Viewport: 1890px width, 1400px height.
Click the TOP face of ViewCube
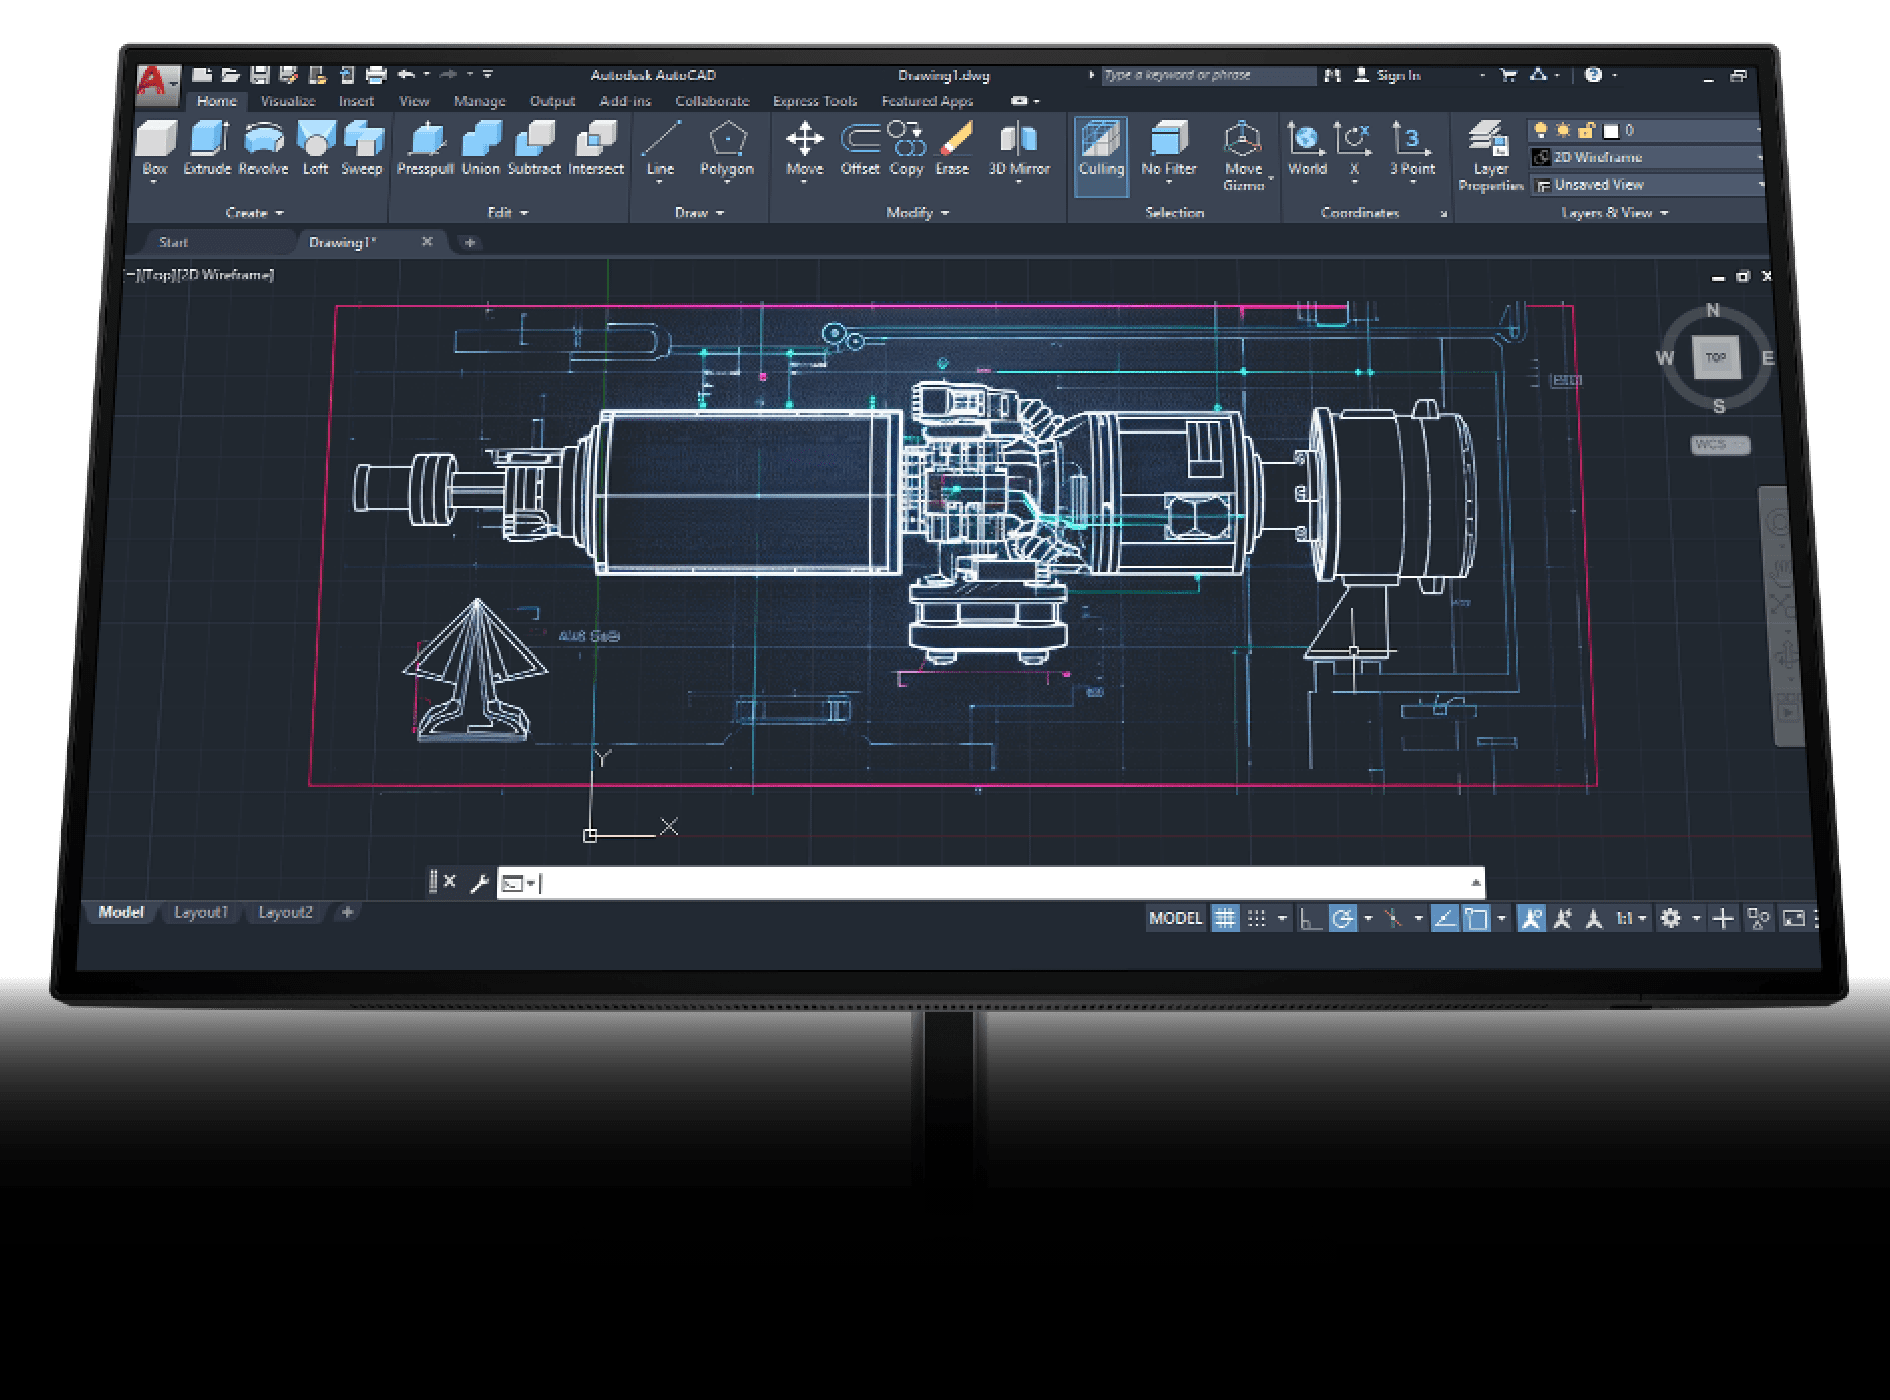click(x=1716, y=357)
